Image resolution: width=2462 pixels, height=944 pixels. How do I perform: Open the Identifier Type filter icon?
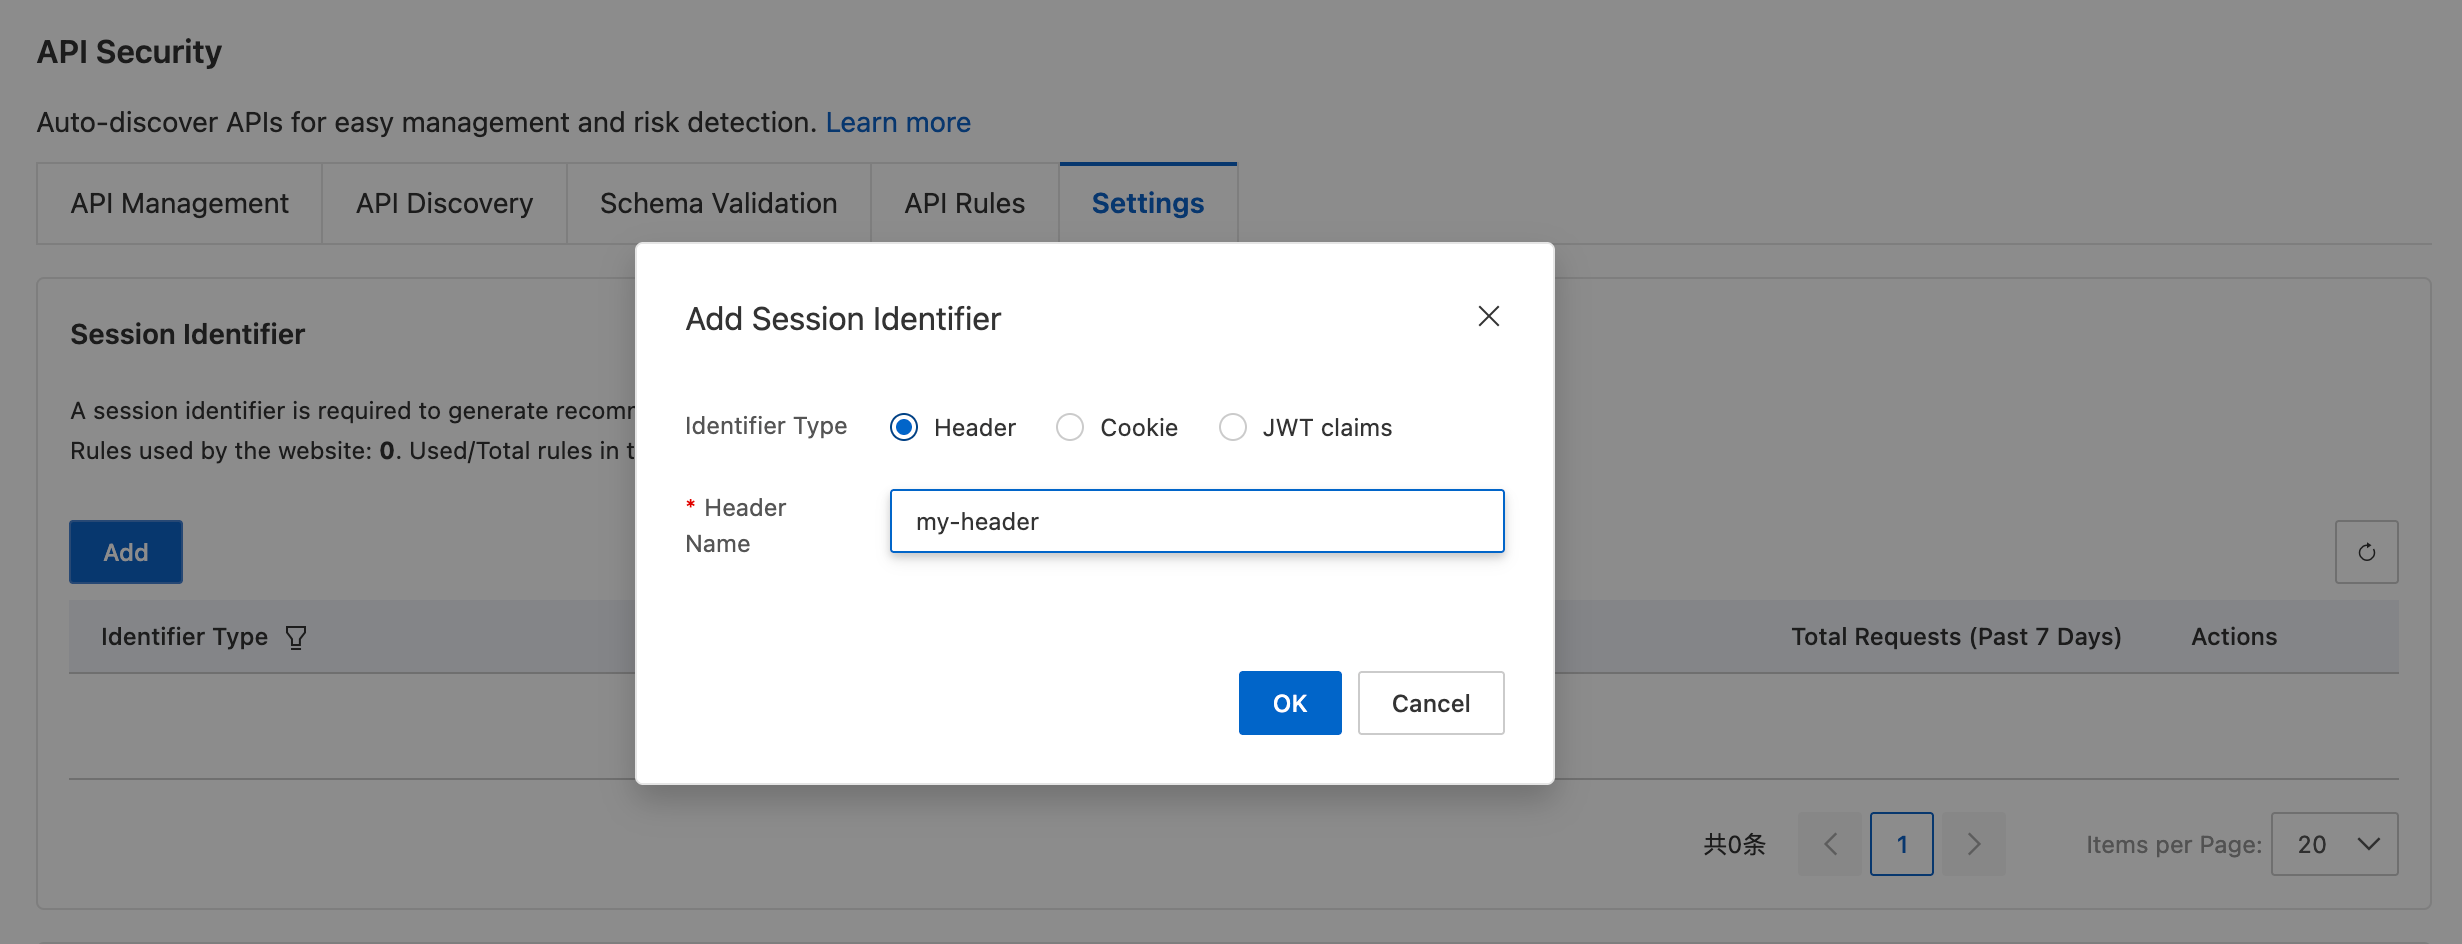click(296, 637)
